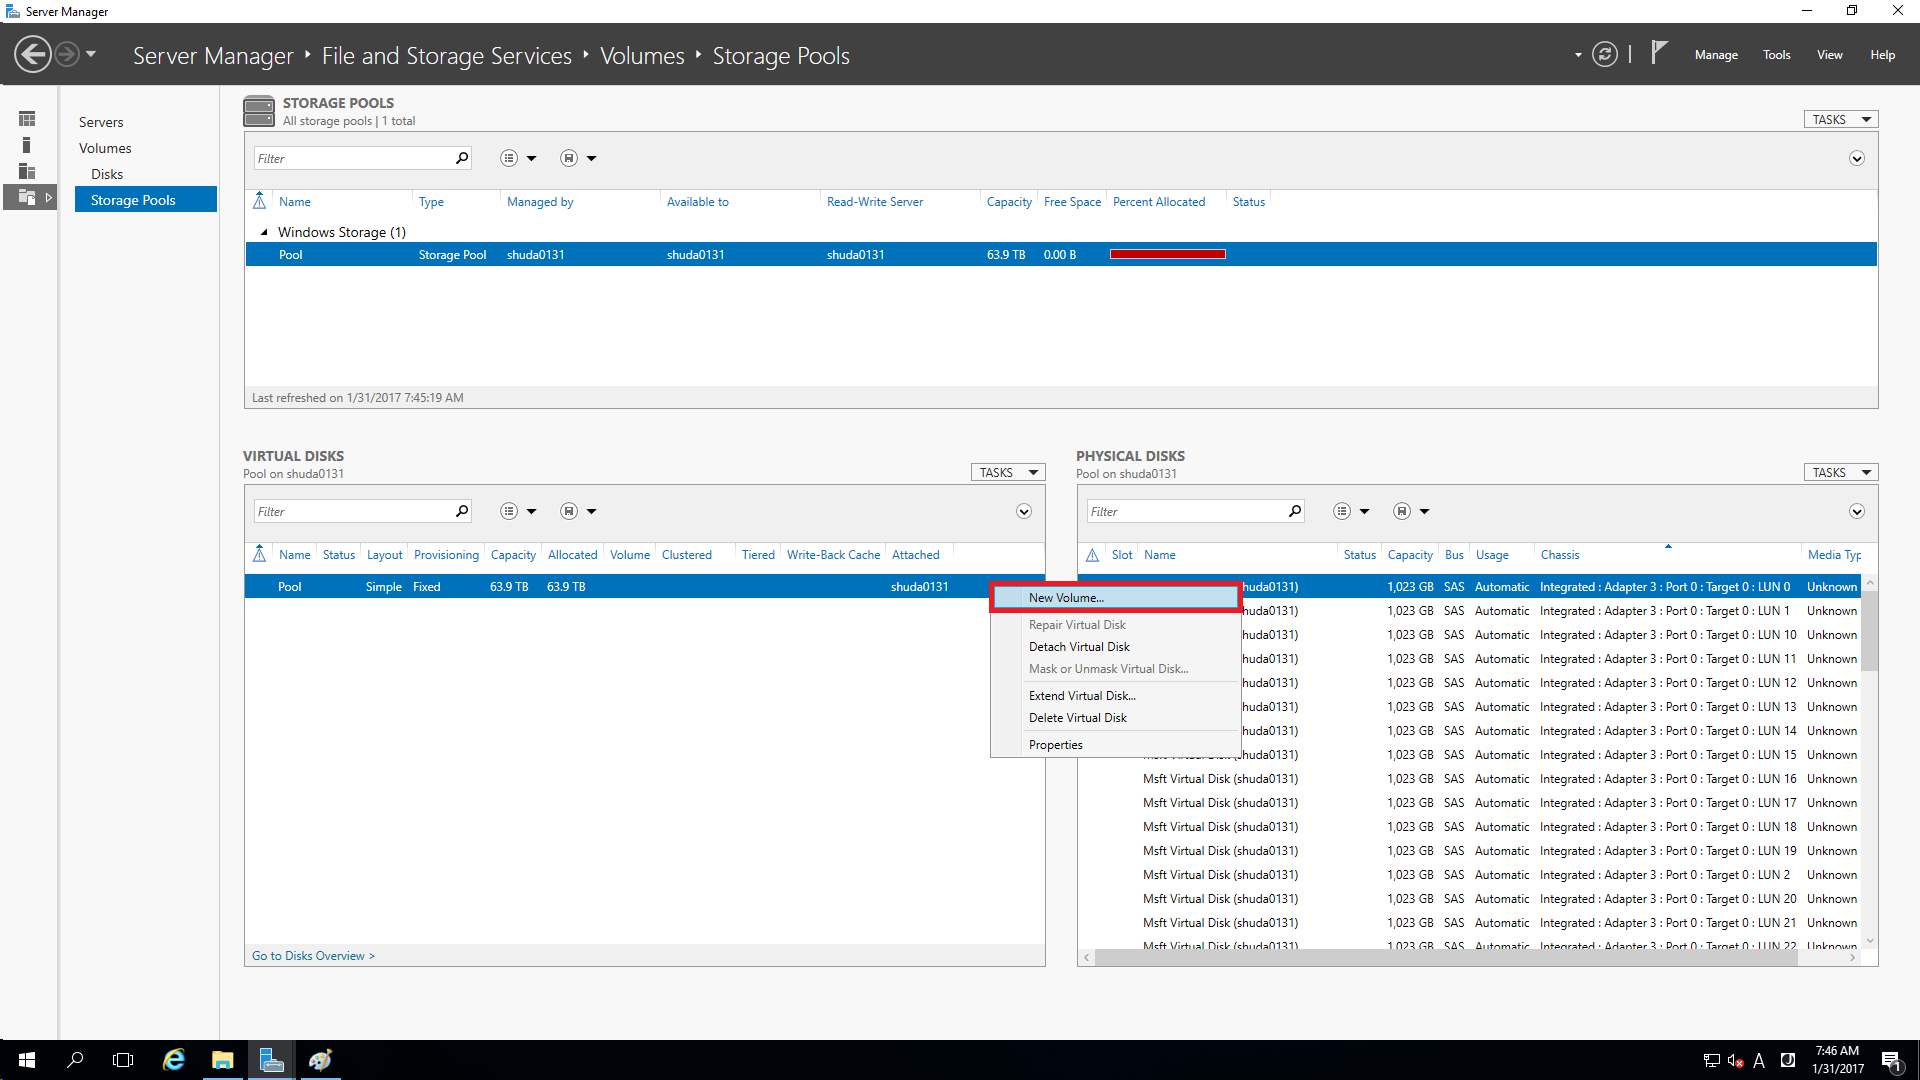Open the Help menu
Screen dimensions: 1920x1080
click(x=1882, y=55)
